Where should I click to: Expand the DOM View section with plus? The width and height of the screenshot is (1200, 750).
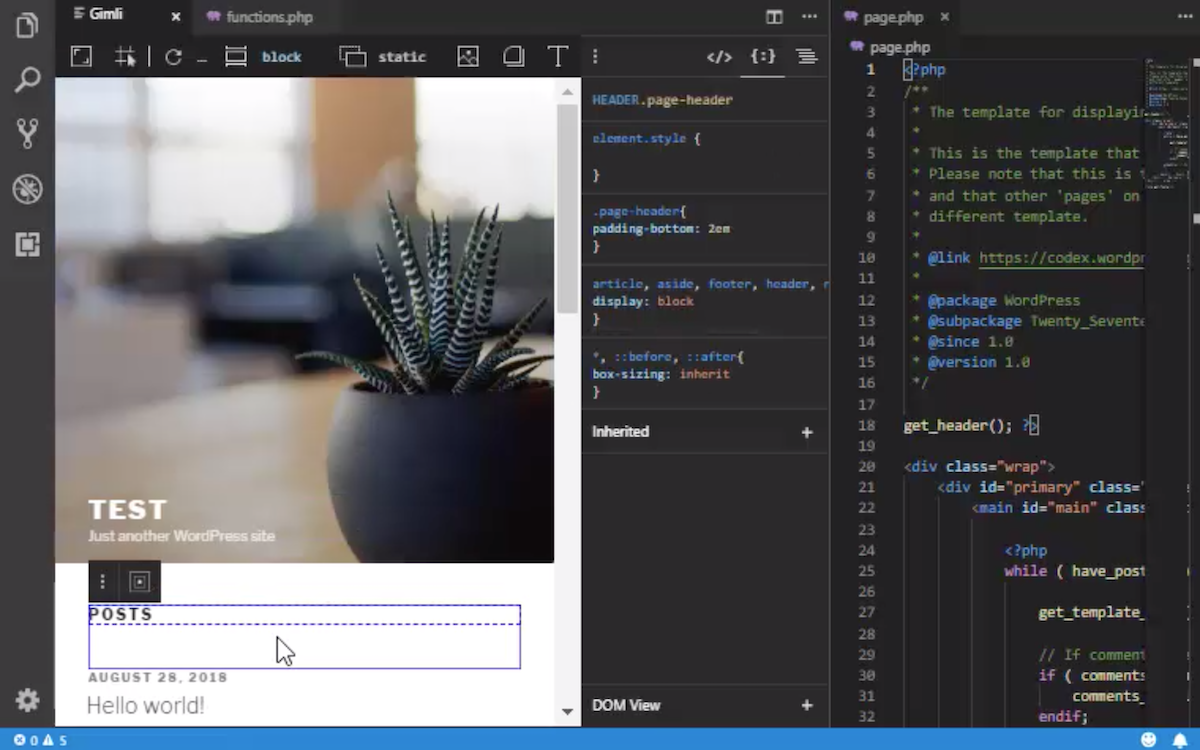coord(807,705)
